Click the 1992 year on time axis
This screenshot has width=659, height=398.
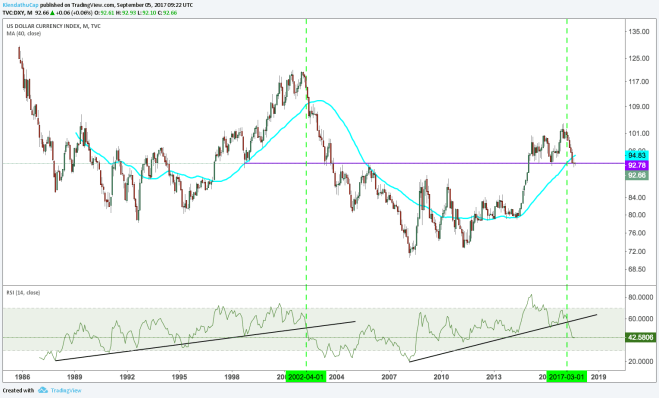click(127, 377)
